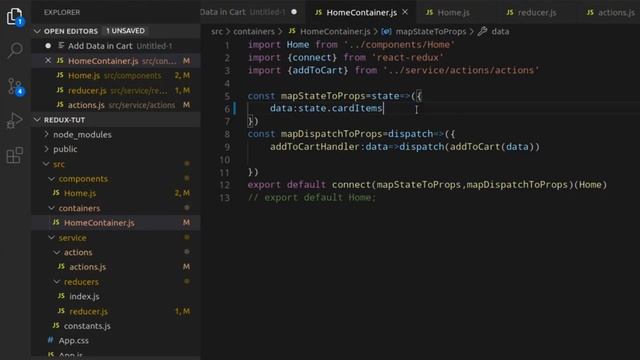
Task: Click JS icon in HomeContainer.js breadcrumb
Action: [292, 31]
